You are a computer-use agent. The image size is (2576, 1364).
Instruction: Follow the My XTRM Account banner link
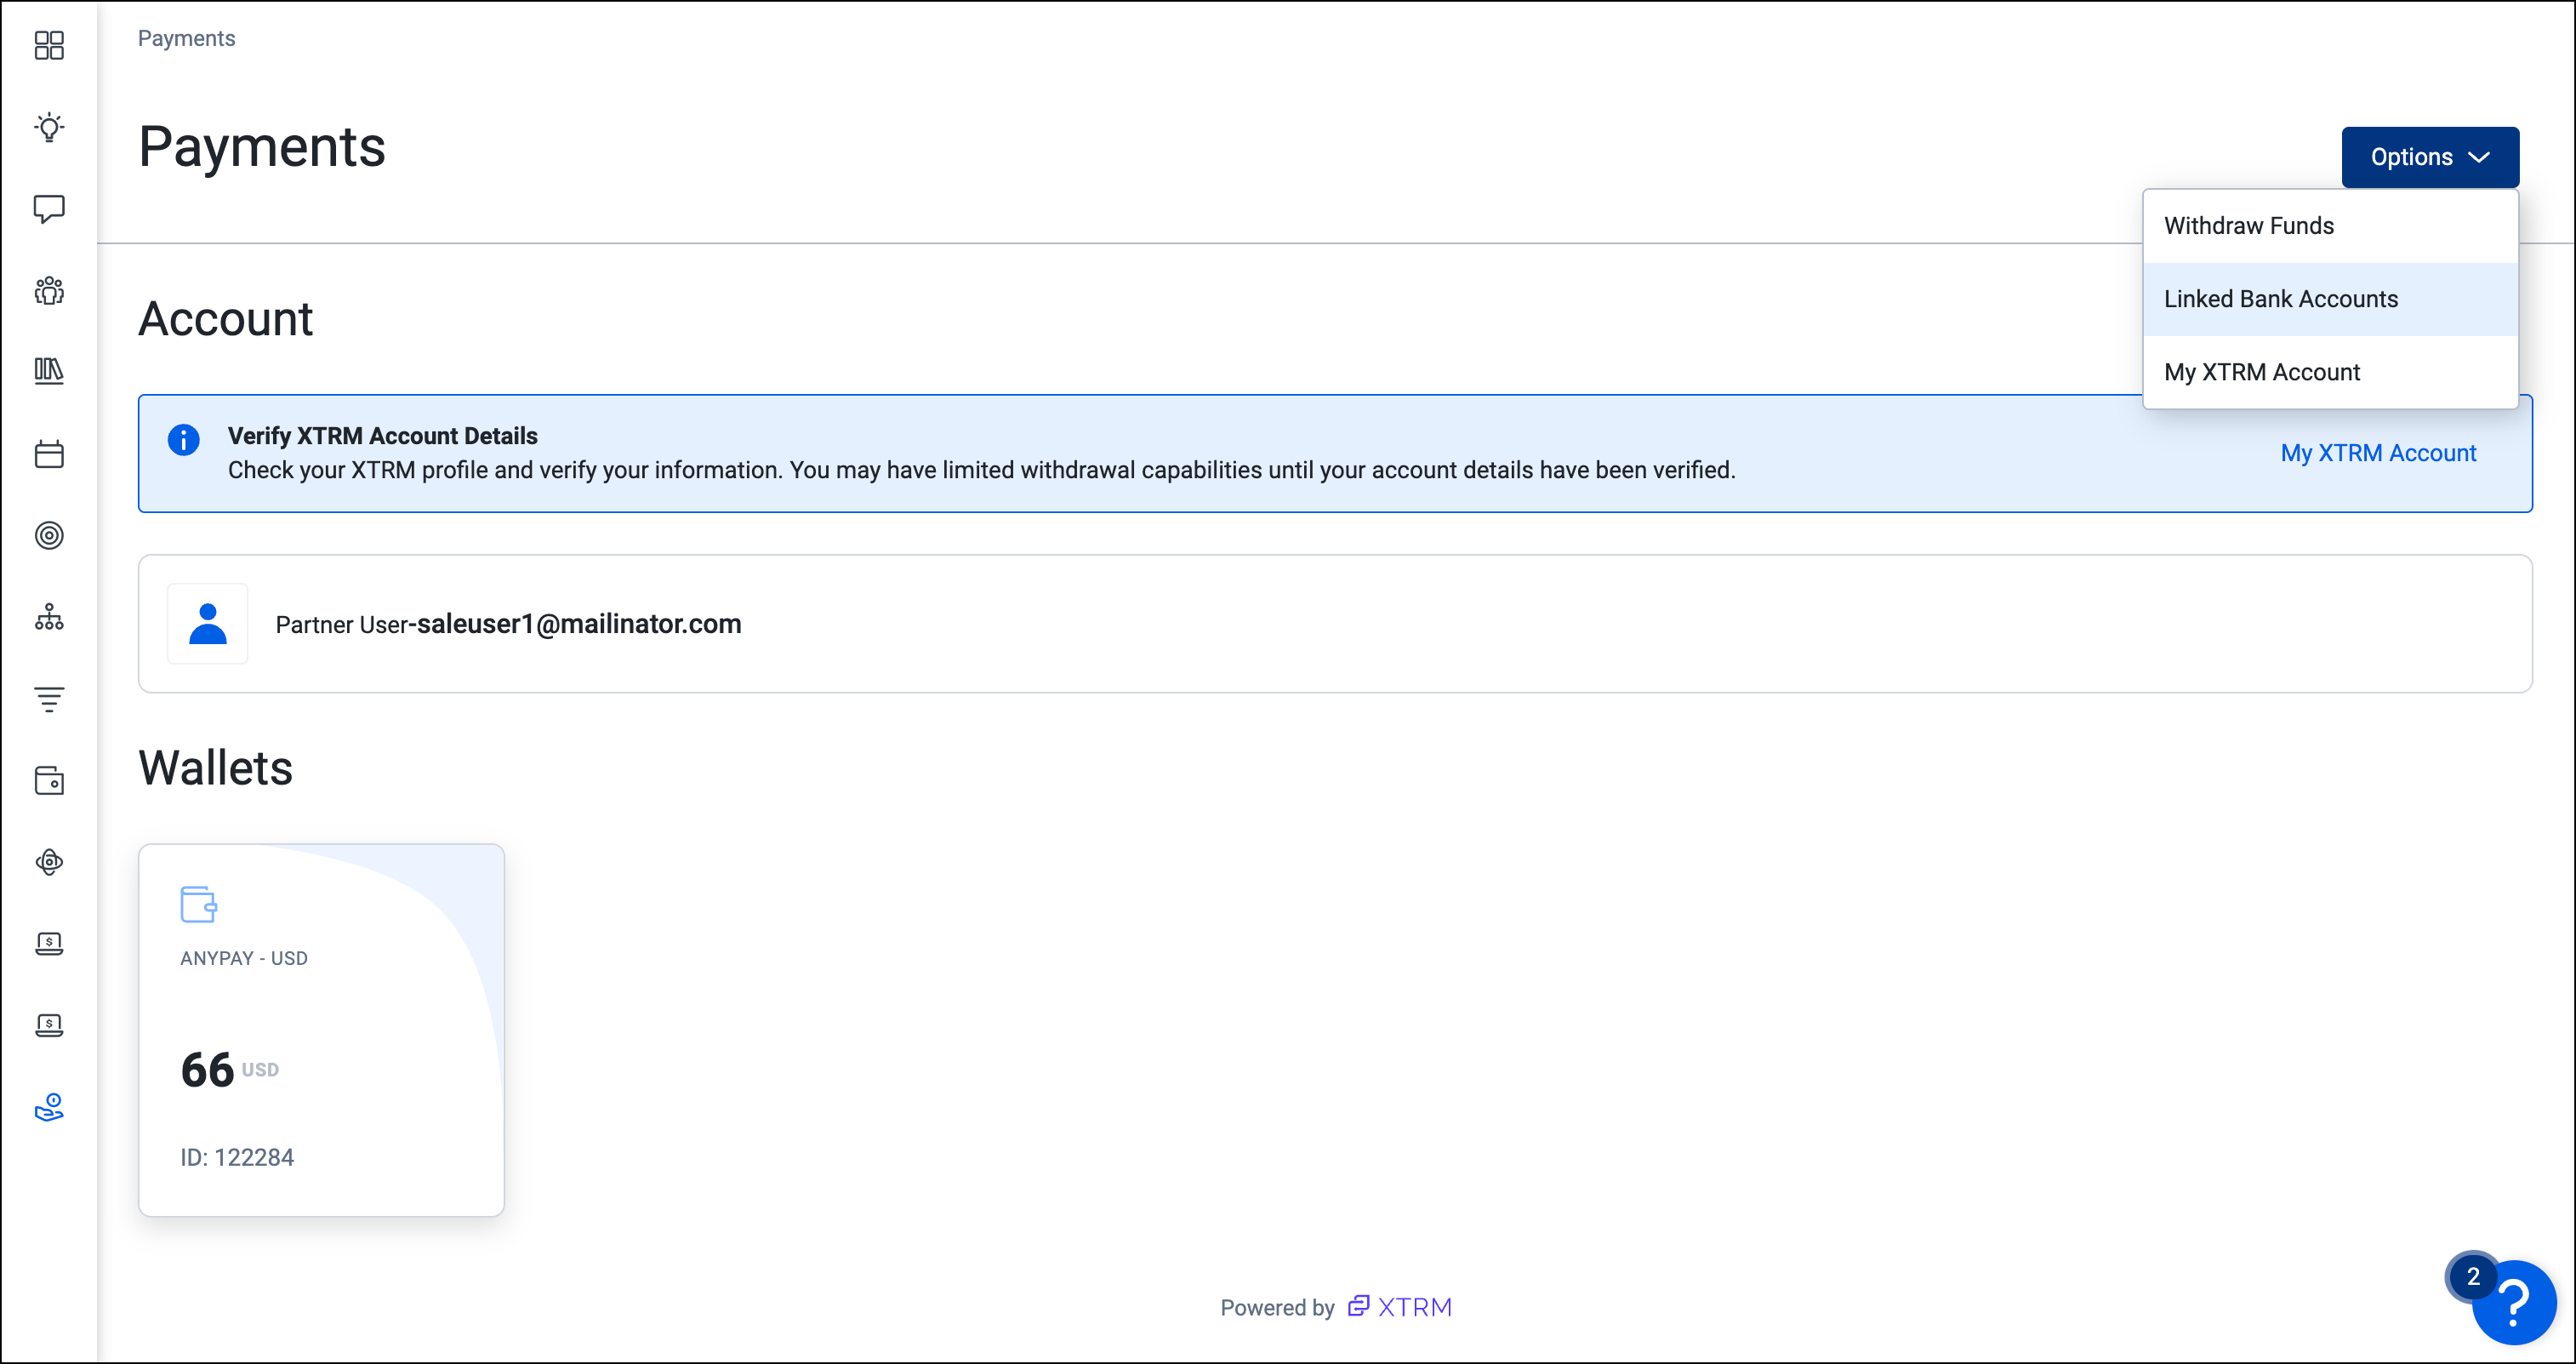2378,453
